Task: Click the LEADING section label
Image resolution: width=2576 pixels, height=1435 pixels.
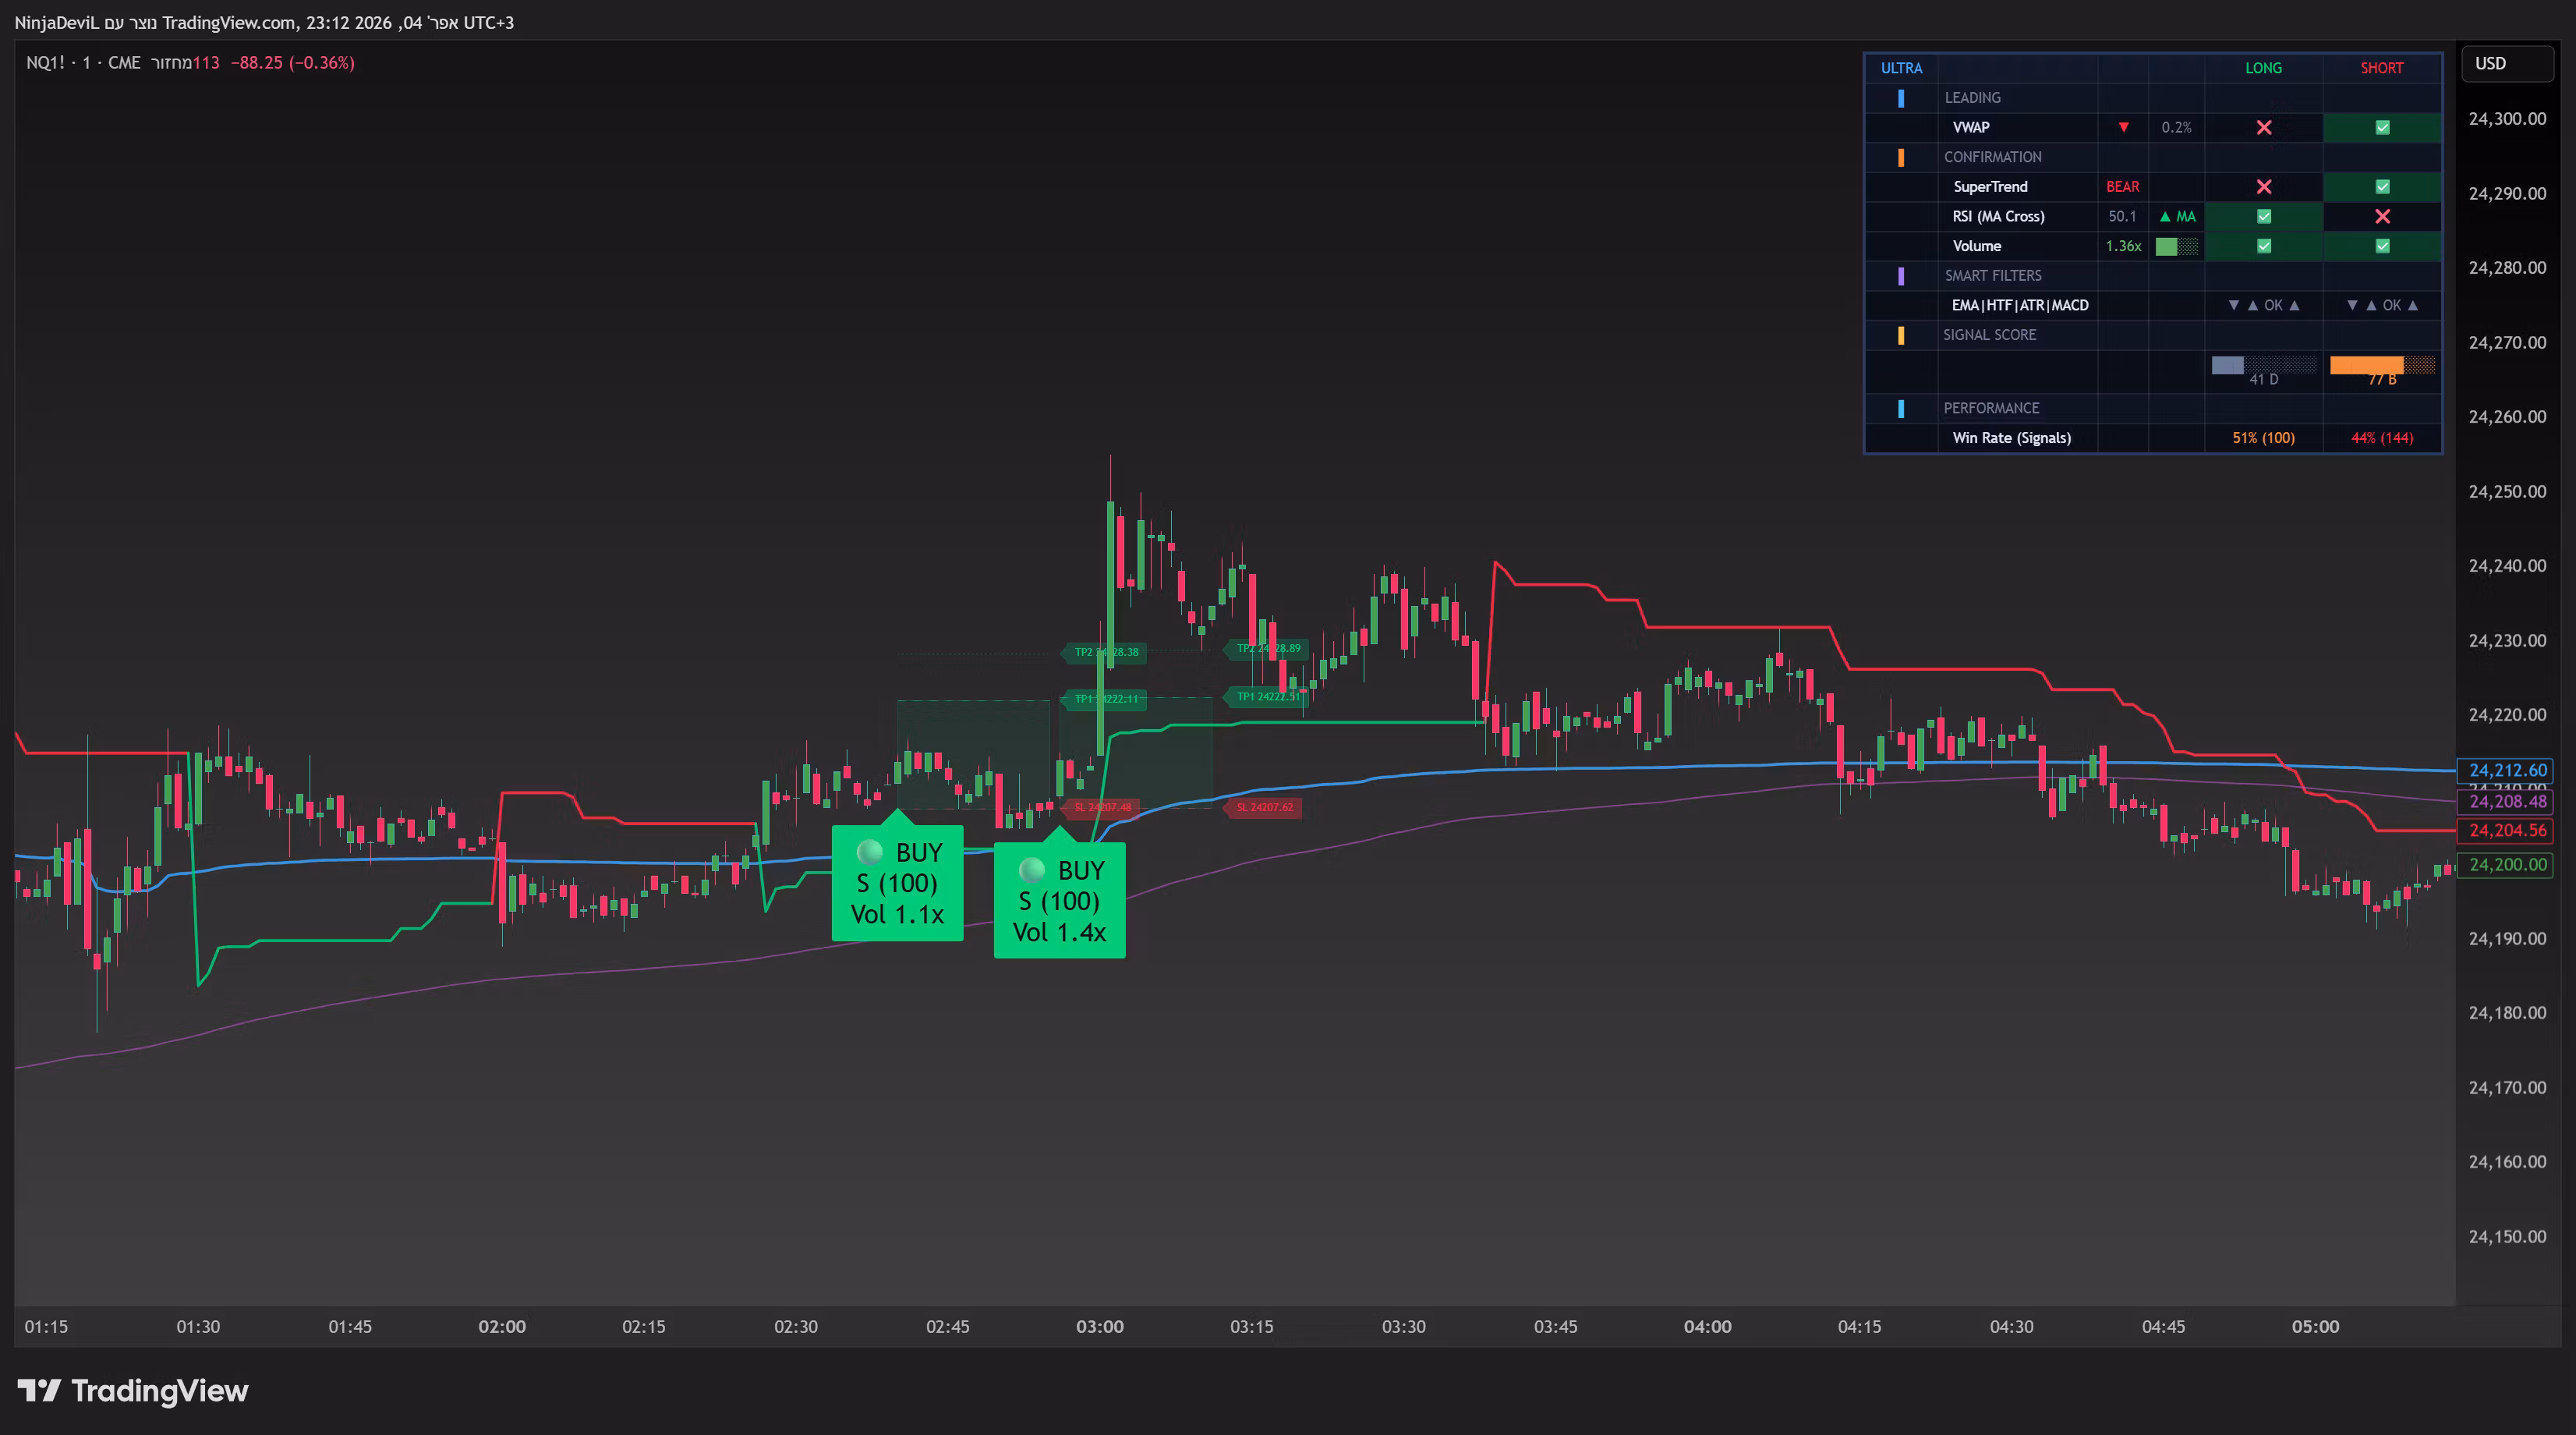Action: (x=1972, y=98)
